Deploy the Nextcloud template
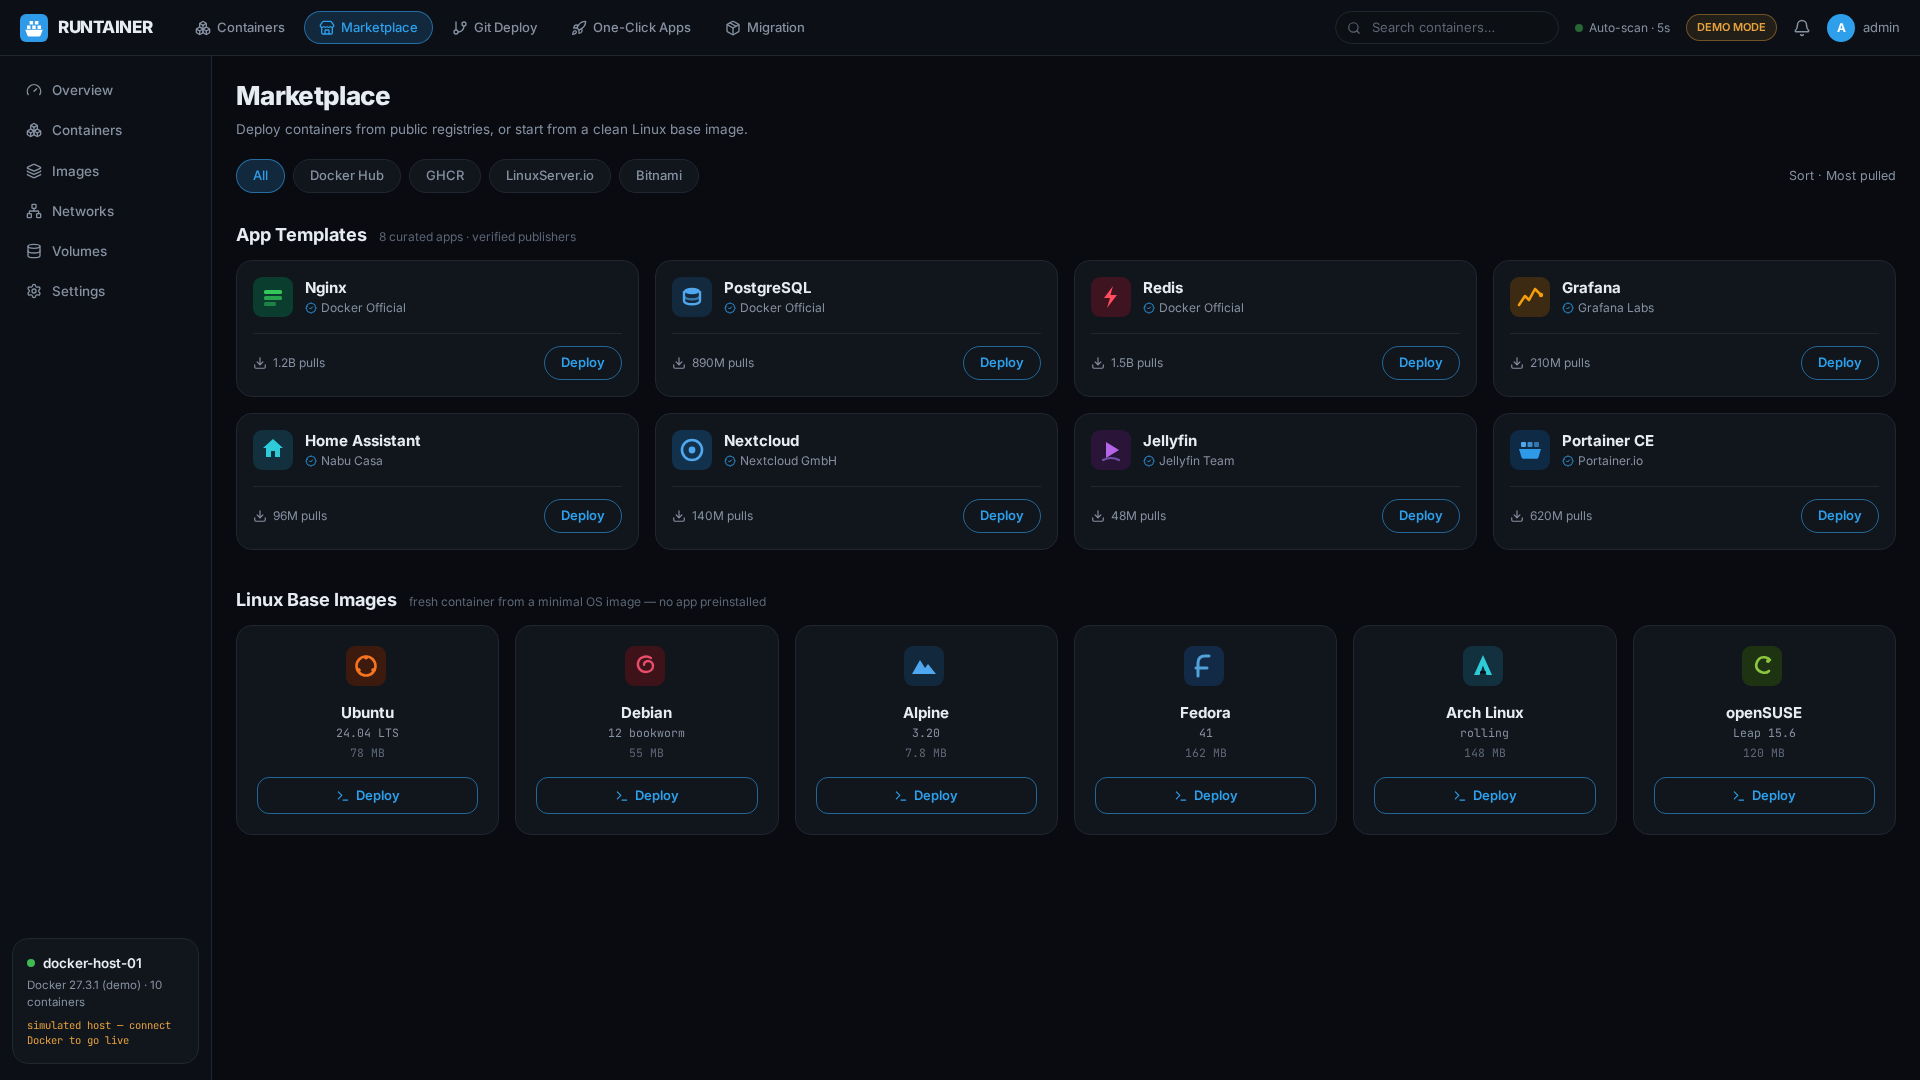Viewport: 1920px width, 1080px height. point(1002,516)
